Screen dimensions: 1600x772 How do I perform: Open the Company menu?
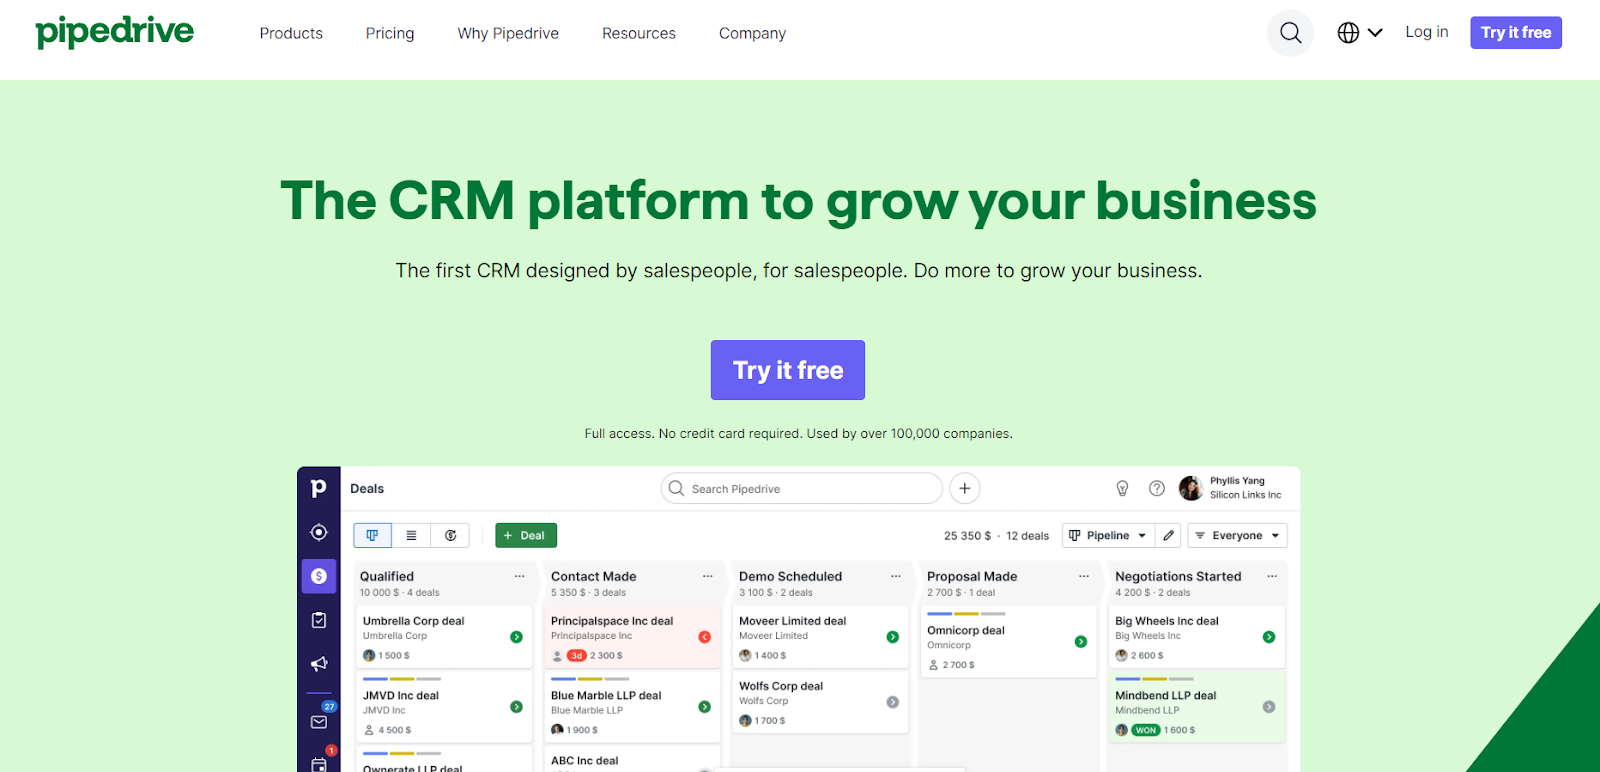pos(752,33)
